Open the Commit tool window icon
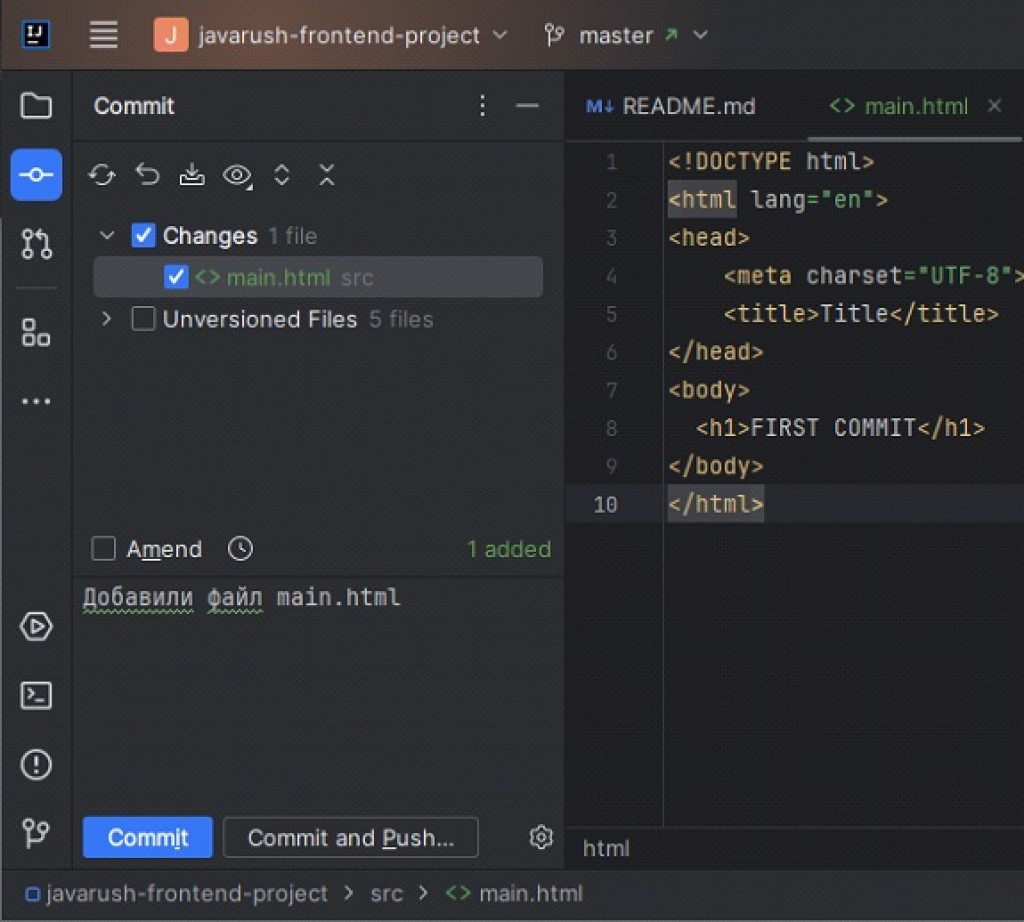The width and height of the screenshot is (1024, 922). [36, 174]
